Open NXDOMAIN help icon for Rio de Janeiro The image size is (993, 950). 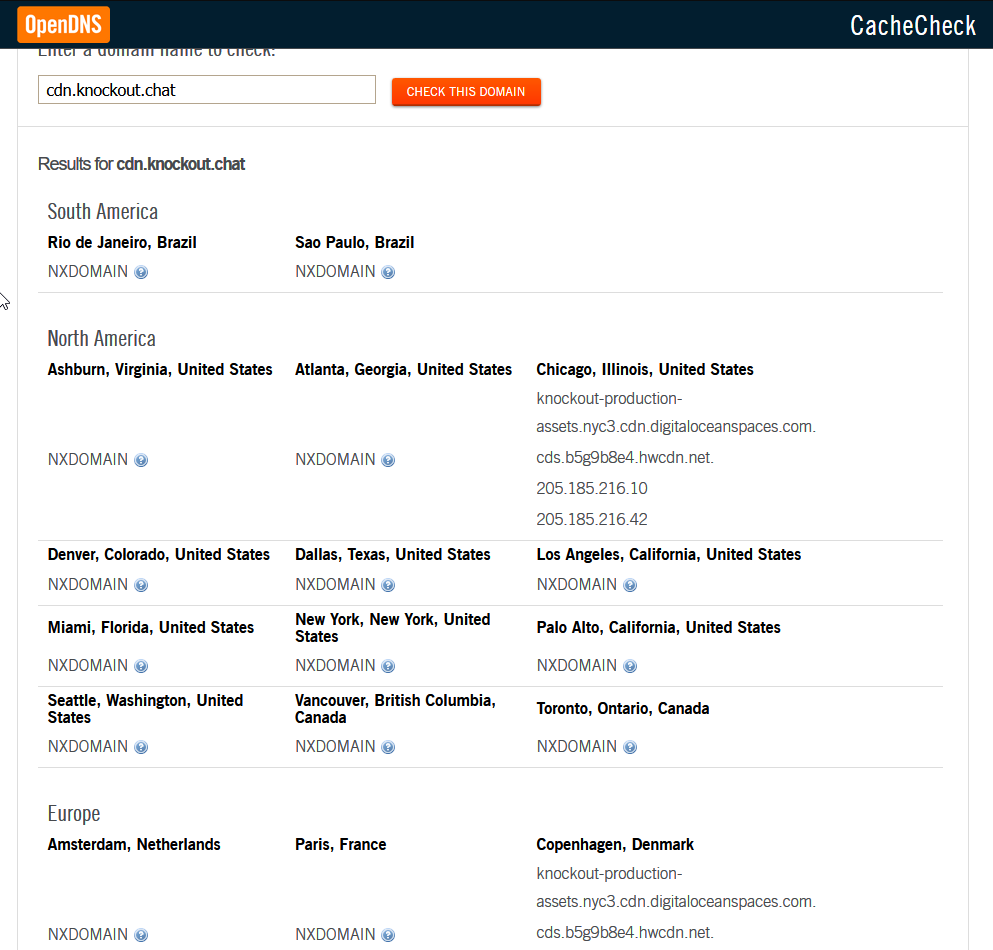coord(141,272)
